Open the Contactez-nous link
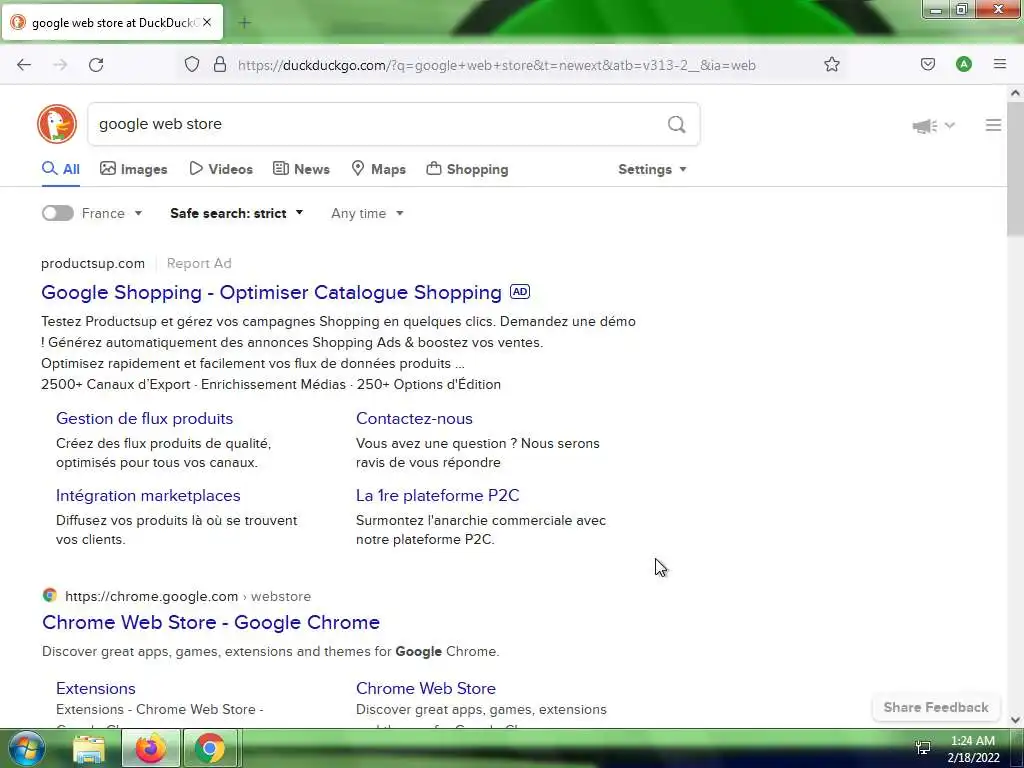Viewport: 1024px width, 768px height. click(x=414, y=418)
